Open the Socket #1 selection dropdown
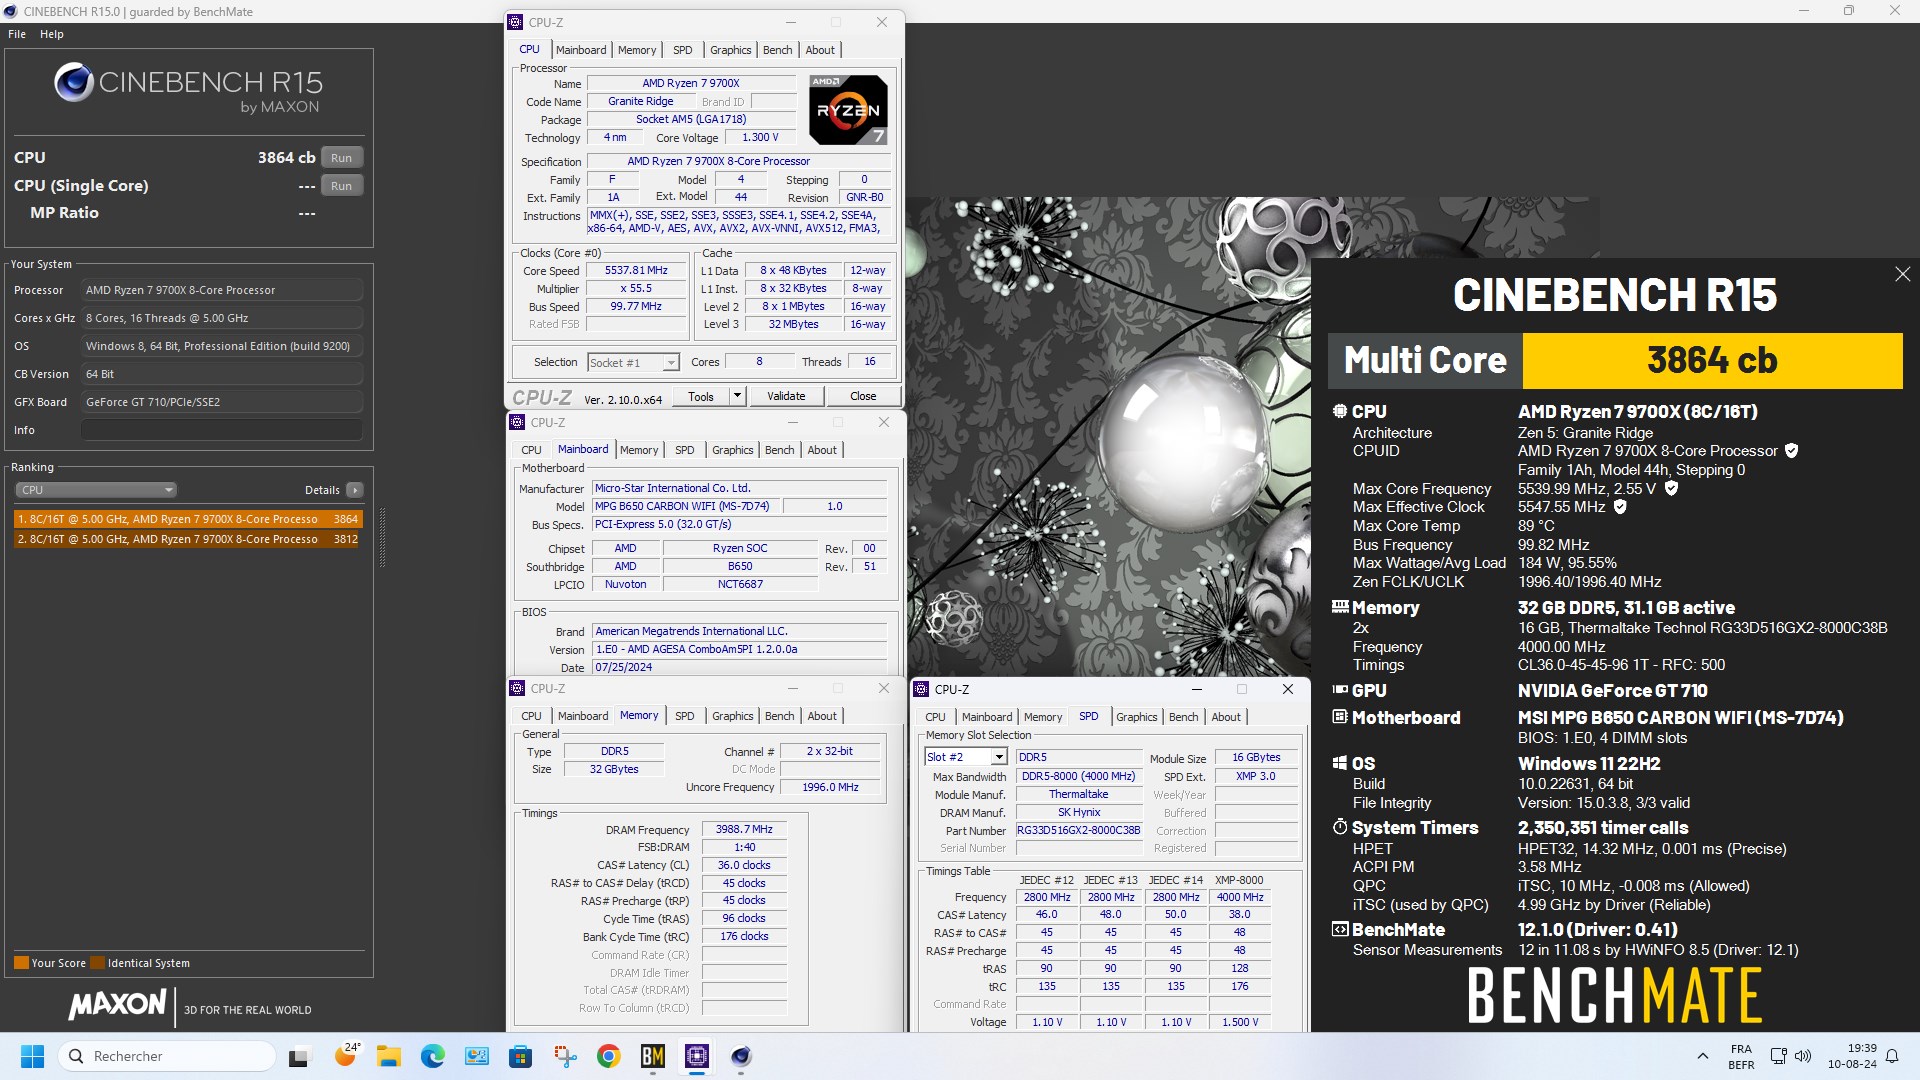The height and width of the screenshot is (1080, 1920). [x=670, y=362]
